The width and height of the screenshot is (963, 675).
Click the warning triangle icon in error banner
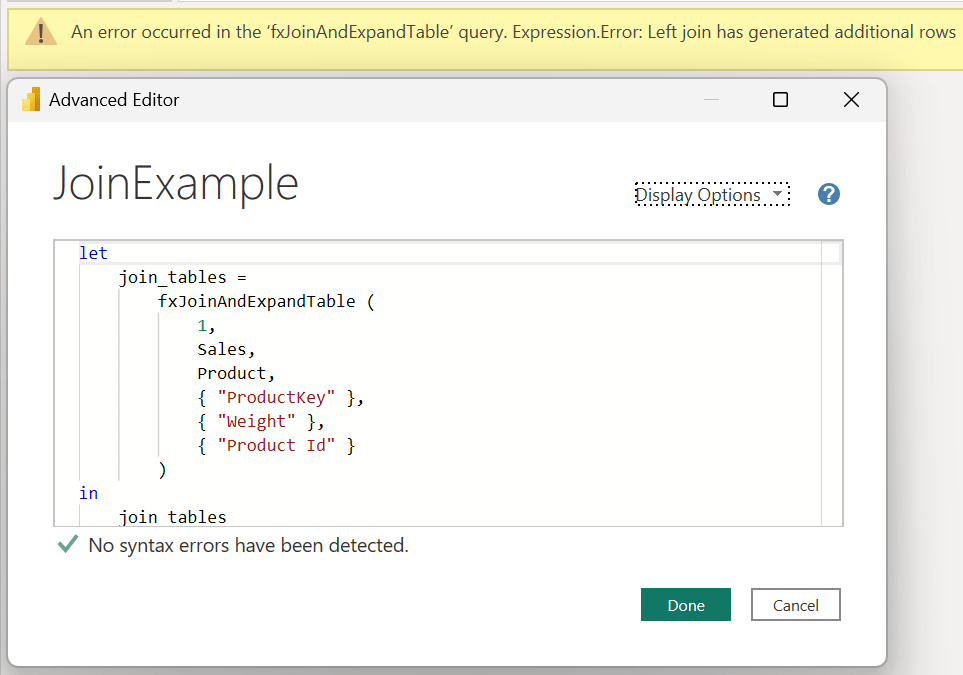[x=40, y=33]
